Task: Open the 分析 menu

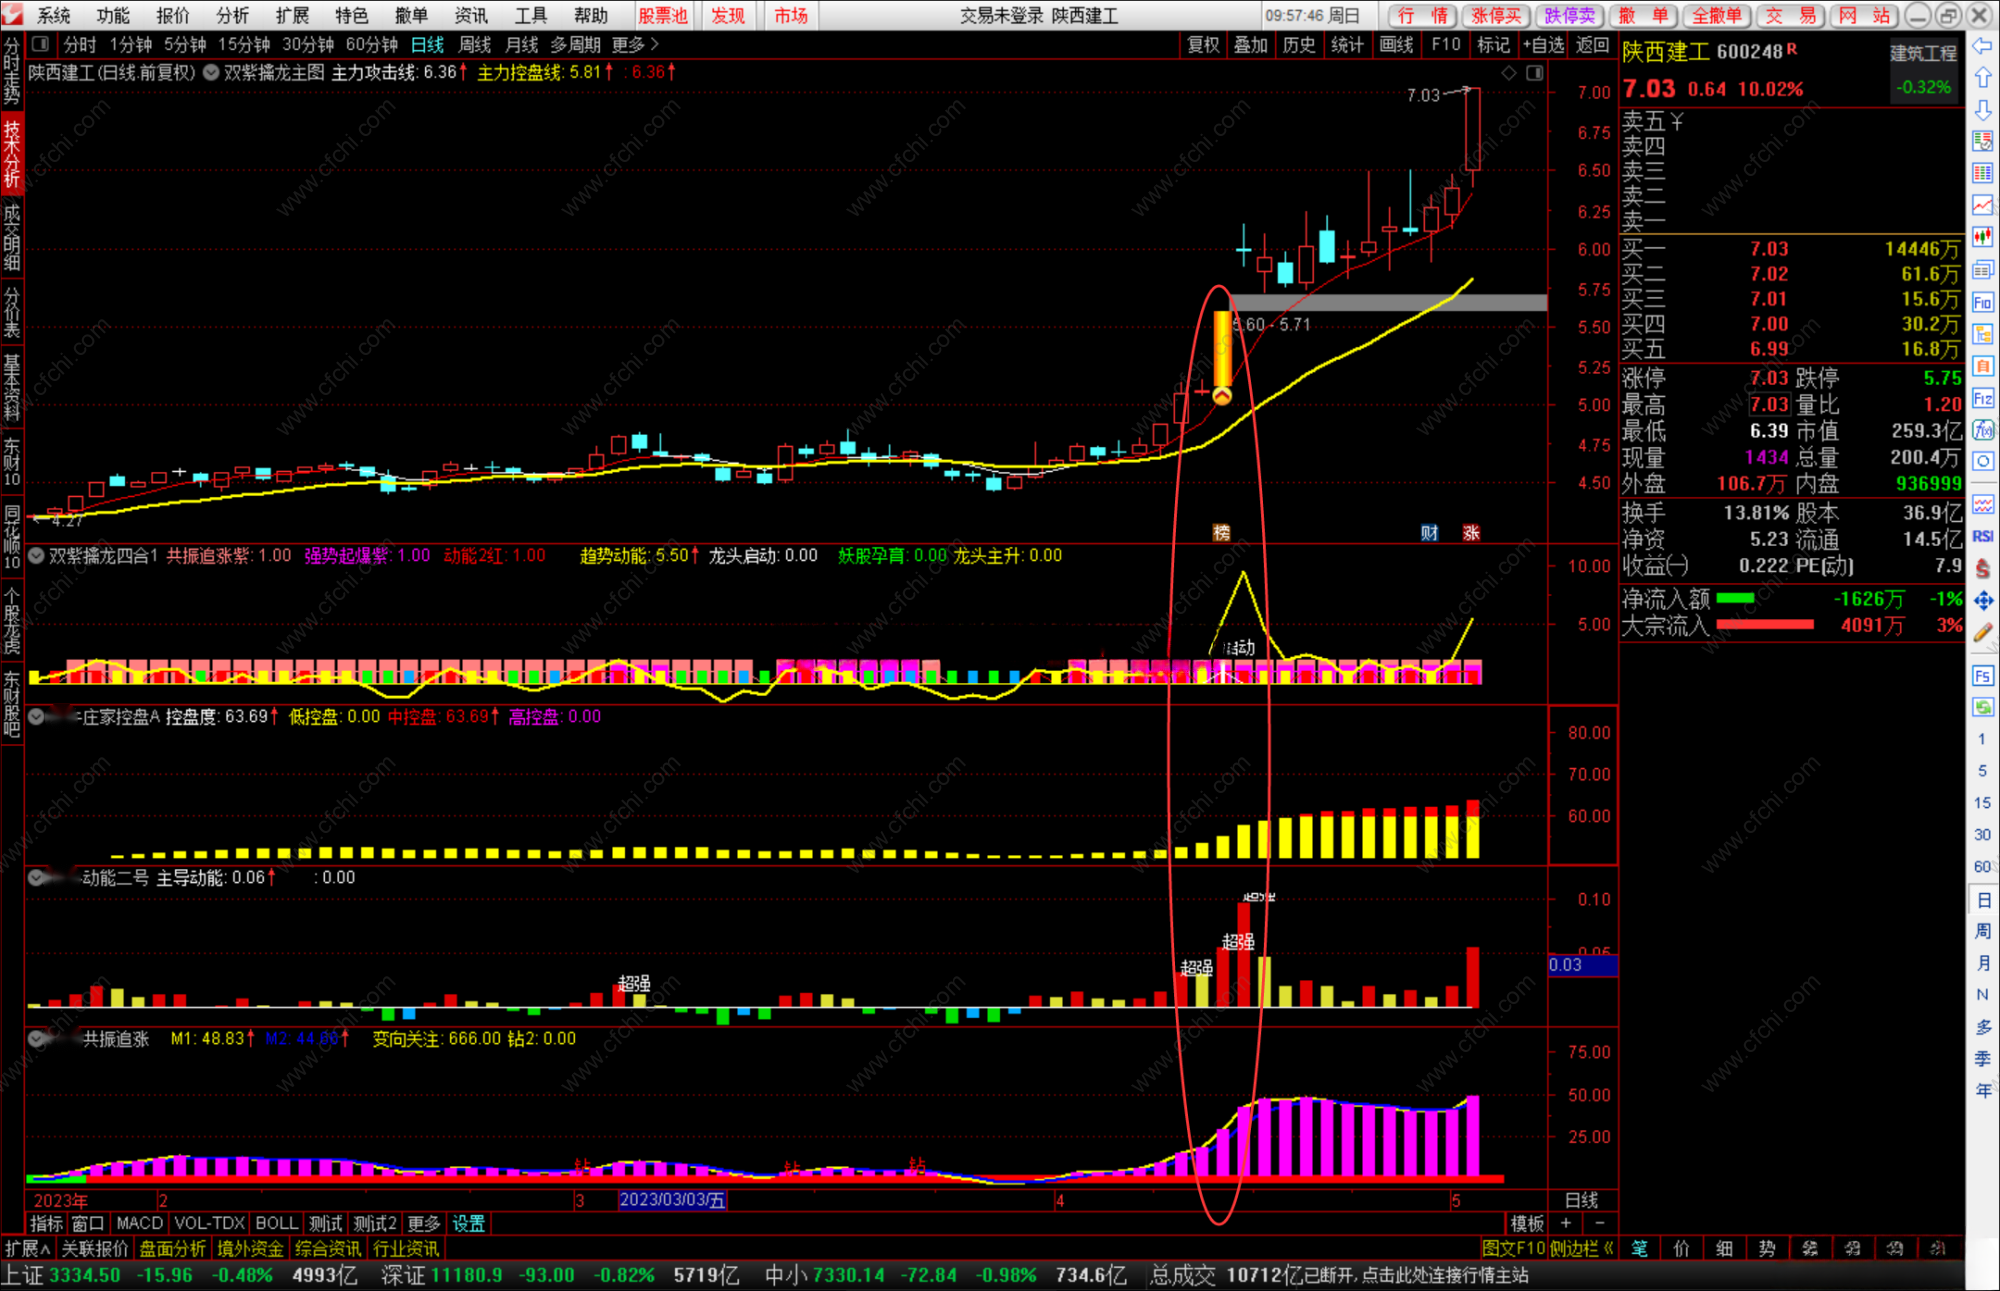Action: tap(232, 15)
